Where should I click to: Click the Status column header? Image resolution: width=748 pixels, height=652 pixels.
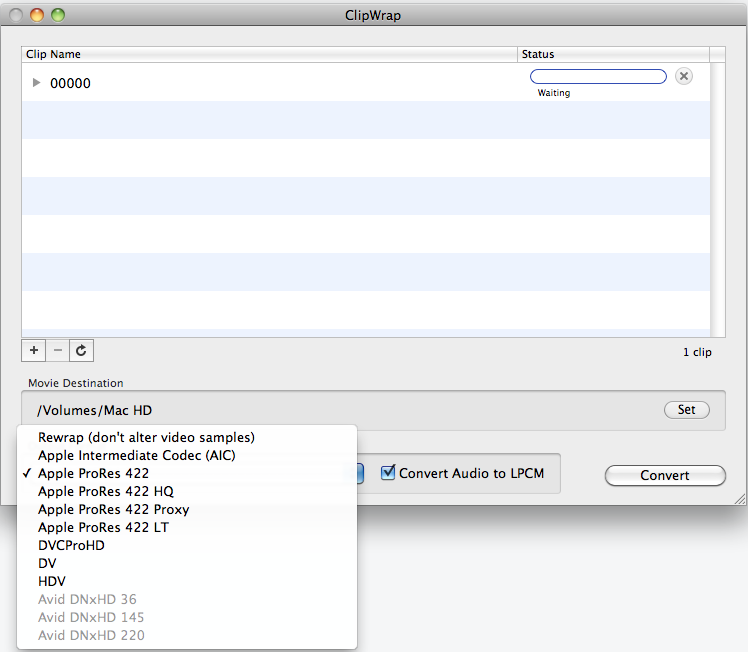[x=613, y=54]
